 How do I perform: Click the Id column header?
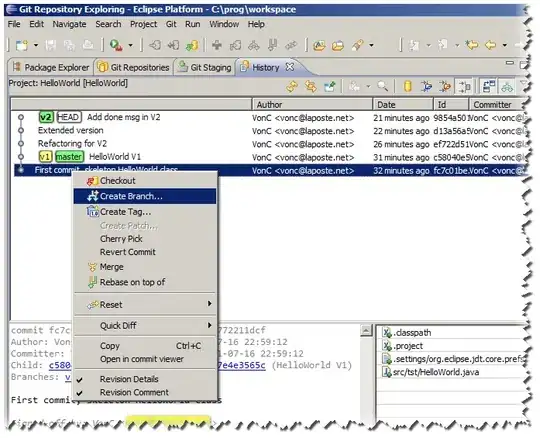[x=451, y=104]
